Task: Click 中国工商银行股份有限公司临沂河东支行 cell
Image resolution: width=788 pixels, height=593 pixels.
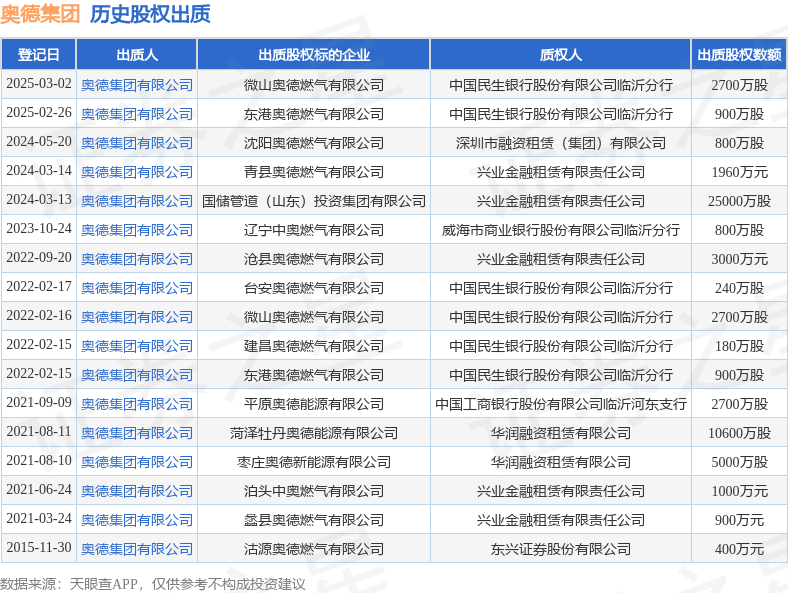Action: [561, 404]
